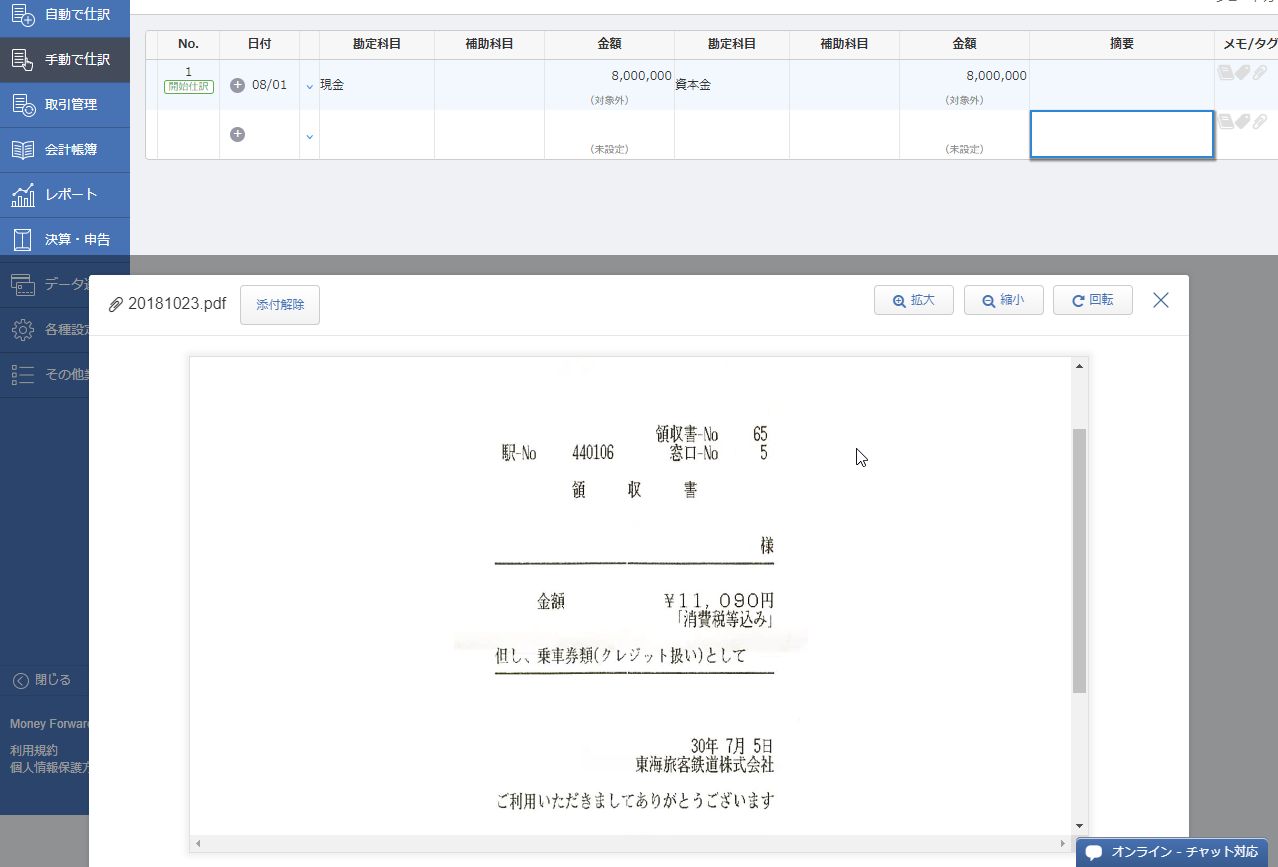The height and width of the screenshot is (867, 1278).
Task: Open 自動で仕訳 in the sidebar
Action: click(x=65, y=15)
